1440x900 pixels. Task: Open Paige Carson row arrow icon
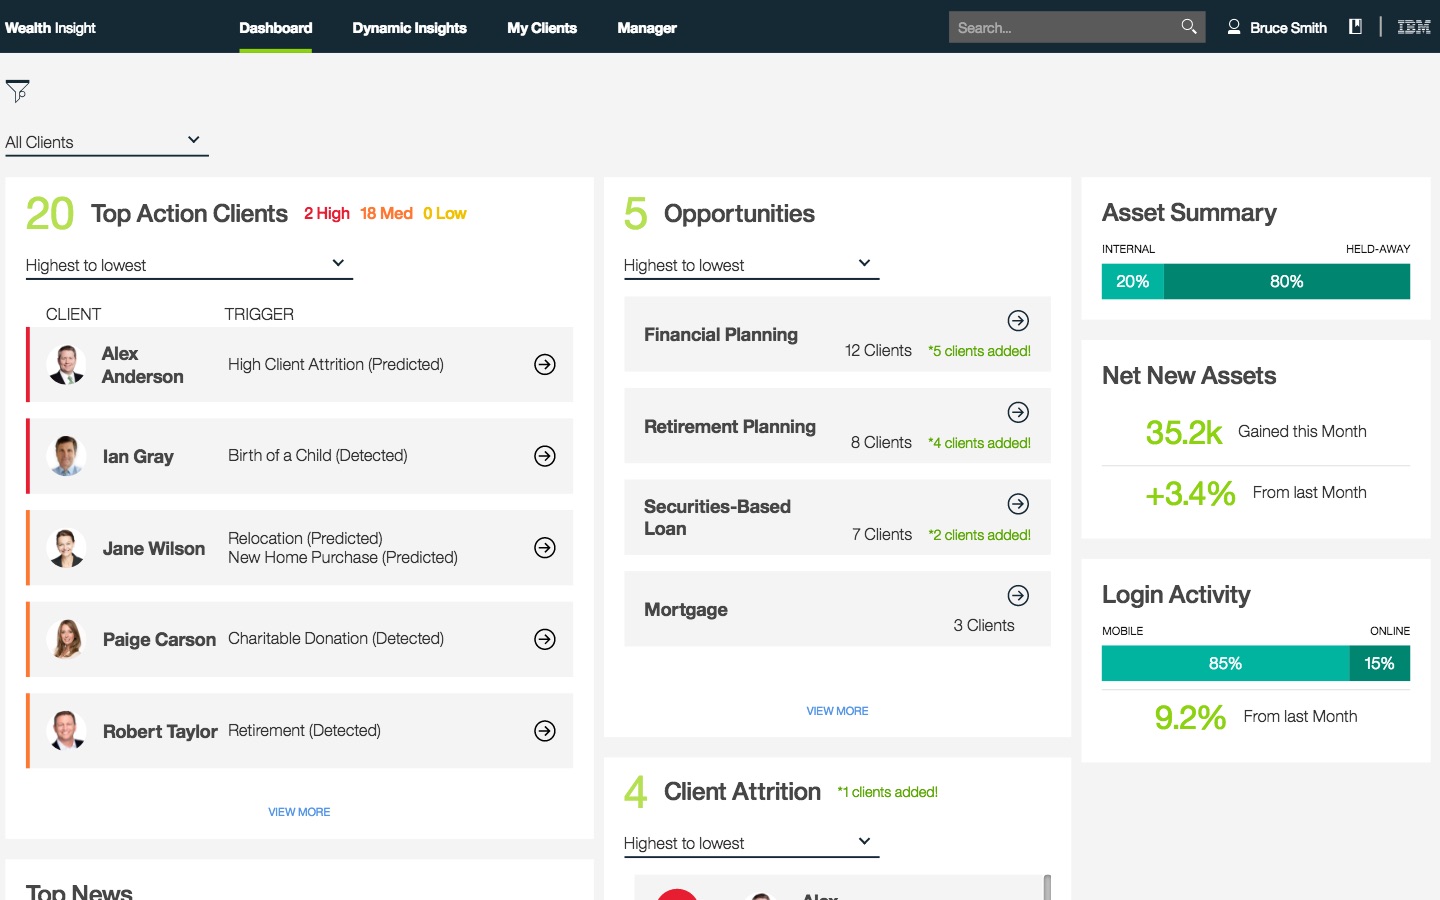pyautogui.click(x=545, y=639)
